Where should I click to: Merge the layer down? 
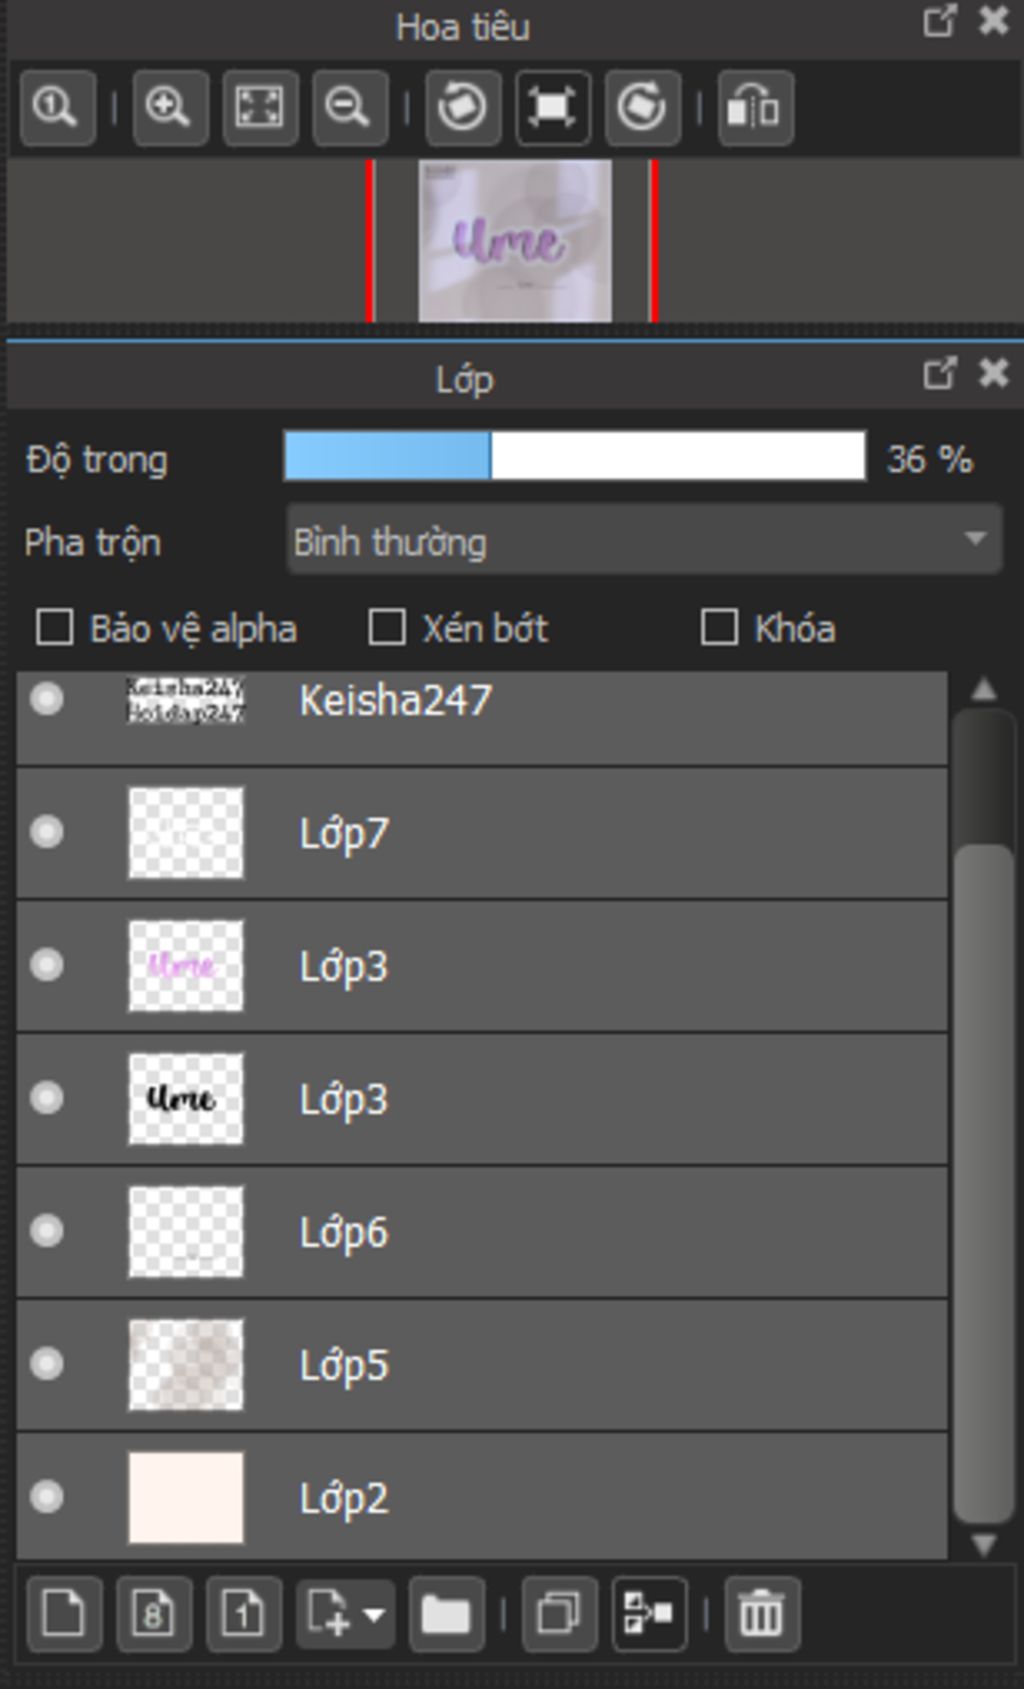[x=649, y=1613]
